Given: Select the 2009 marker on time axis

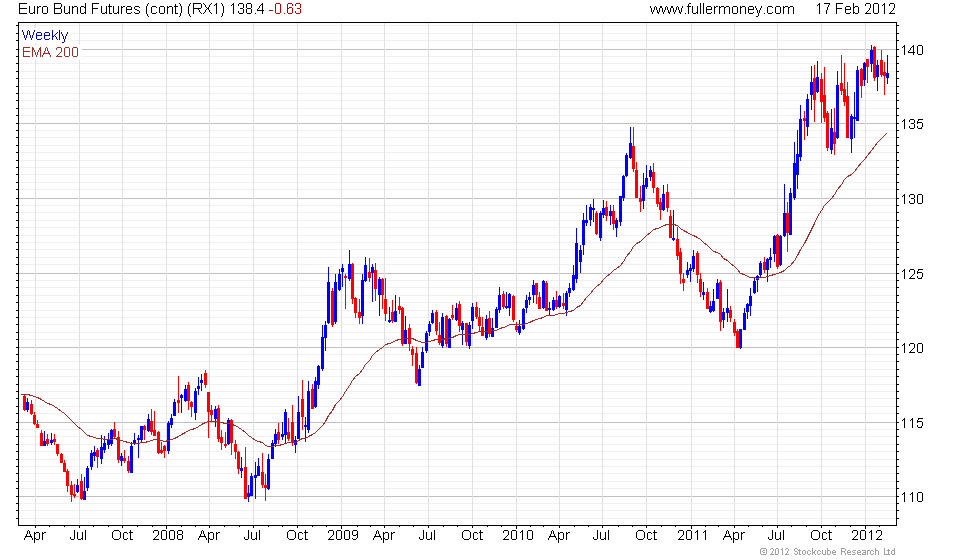Looking at the screenshot, I should pyautogui.click(x=342, y=535).
